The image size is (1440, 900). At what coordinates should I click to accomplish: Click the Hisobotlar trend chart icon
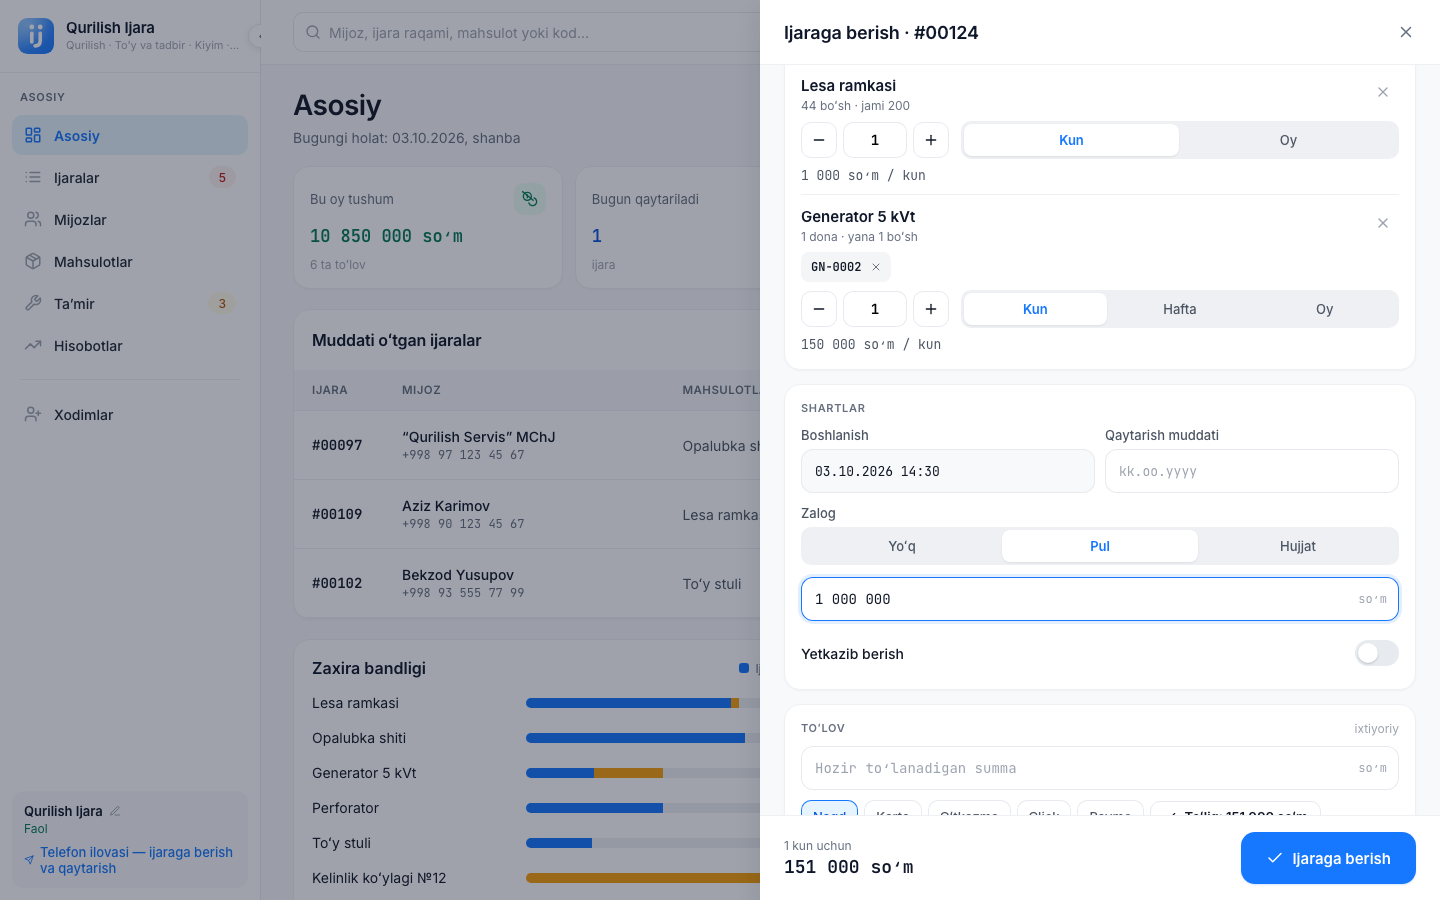coord(33,345)
